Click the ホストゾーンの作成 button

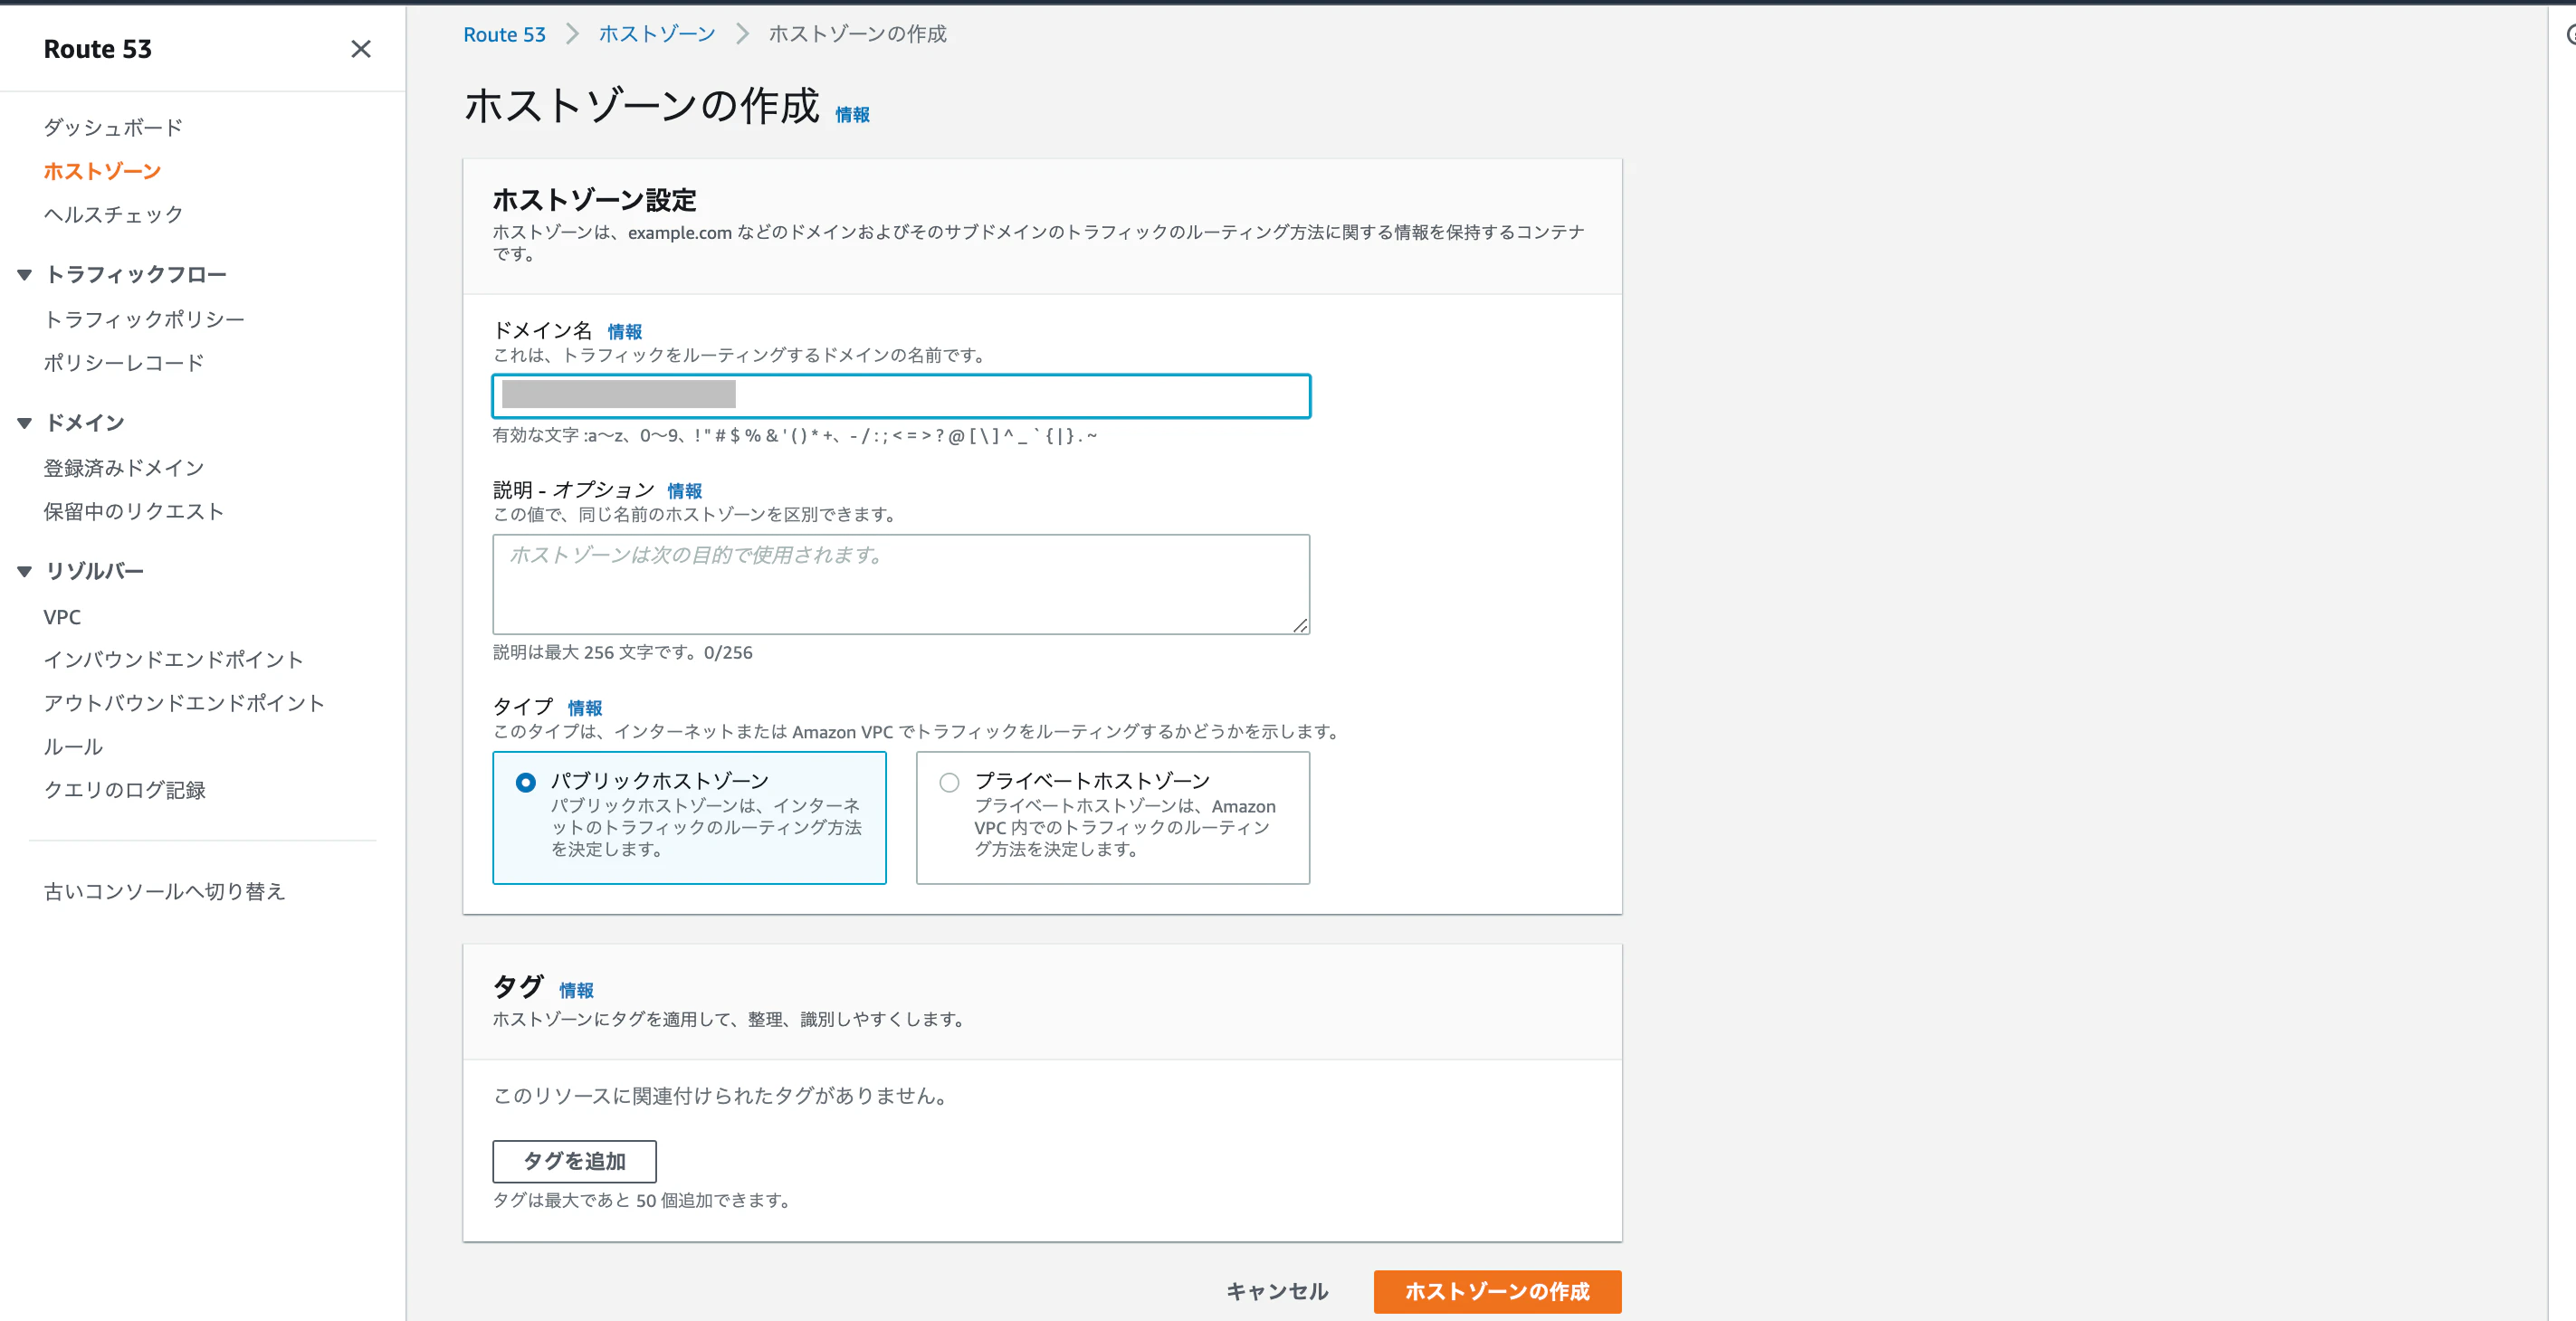point(1496,1291)
